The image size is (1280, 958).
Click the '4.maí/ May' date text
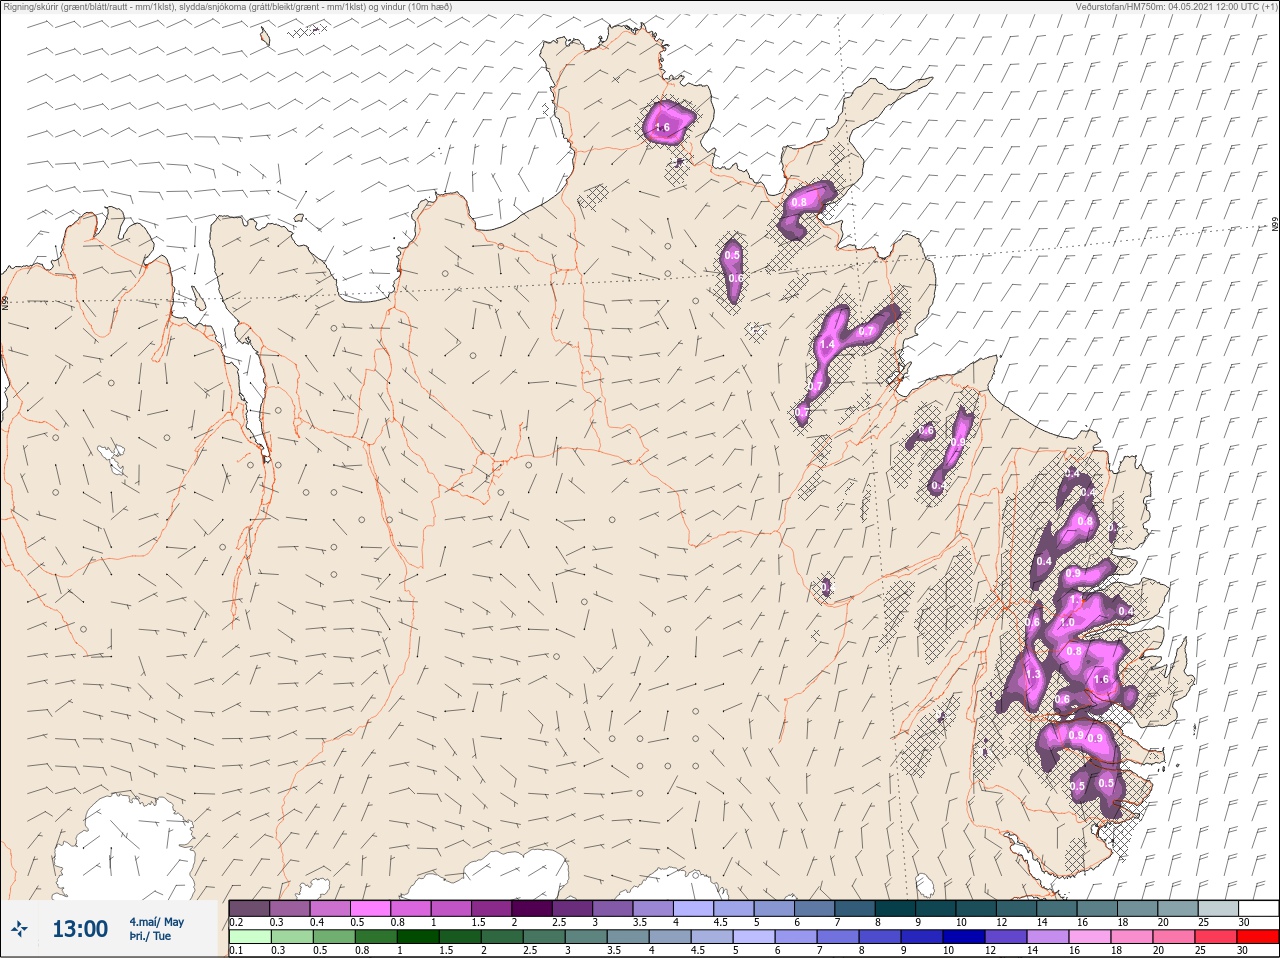[156, 922]
